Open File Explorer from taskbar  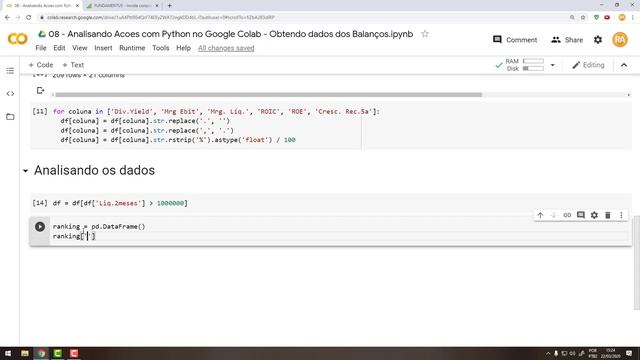25,353
